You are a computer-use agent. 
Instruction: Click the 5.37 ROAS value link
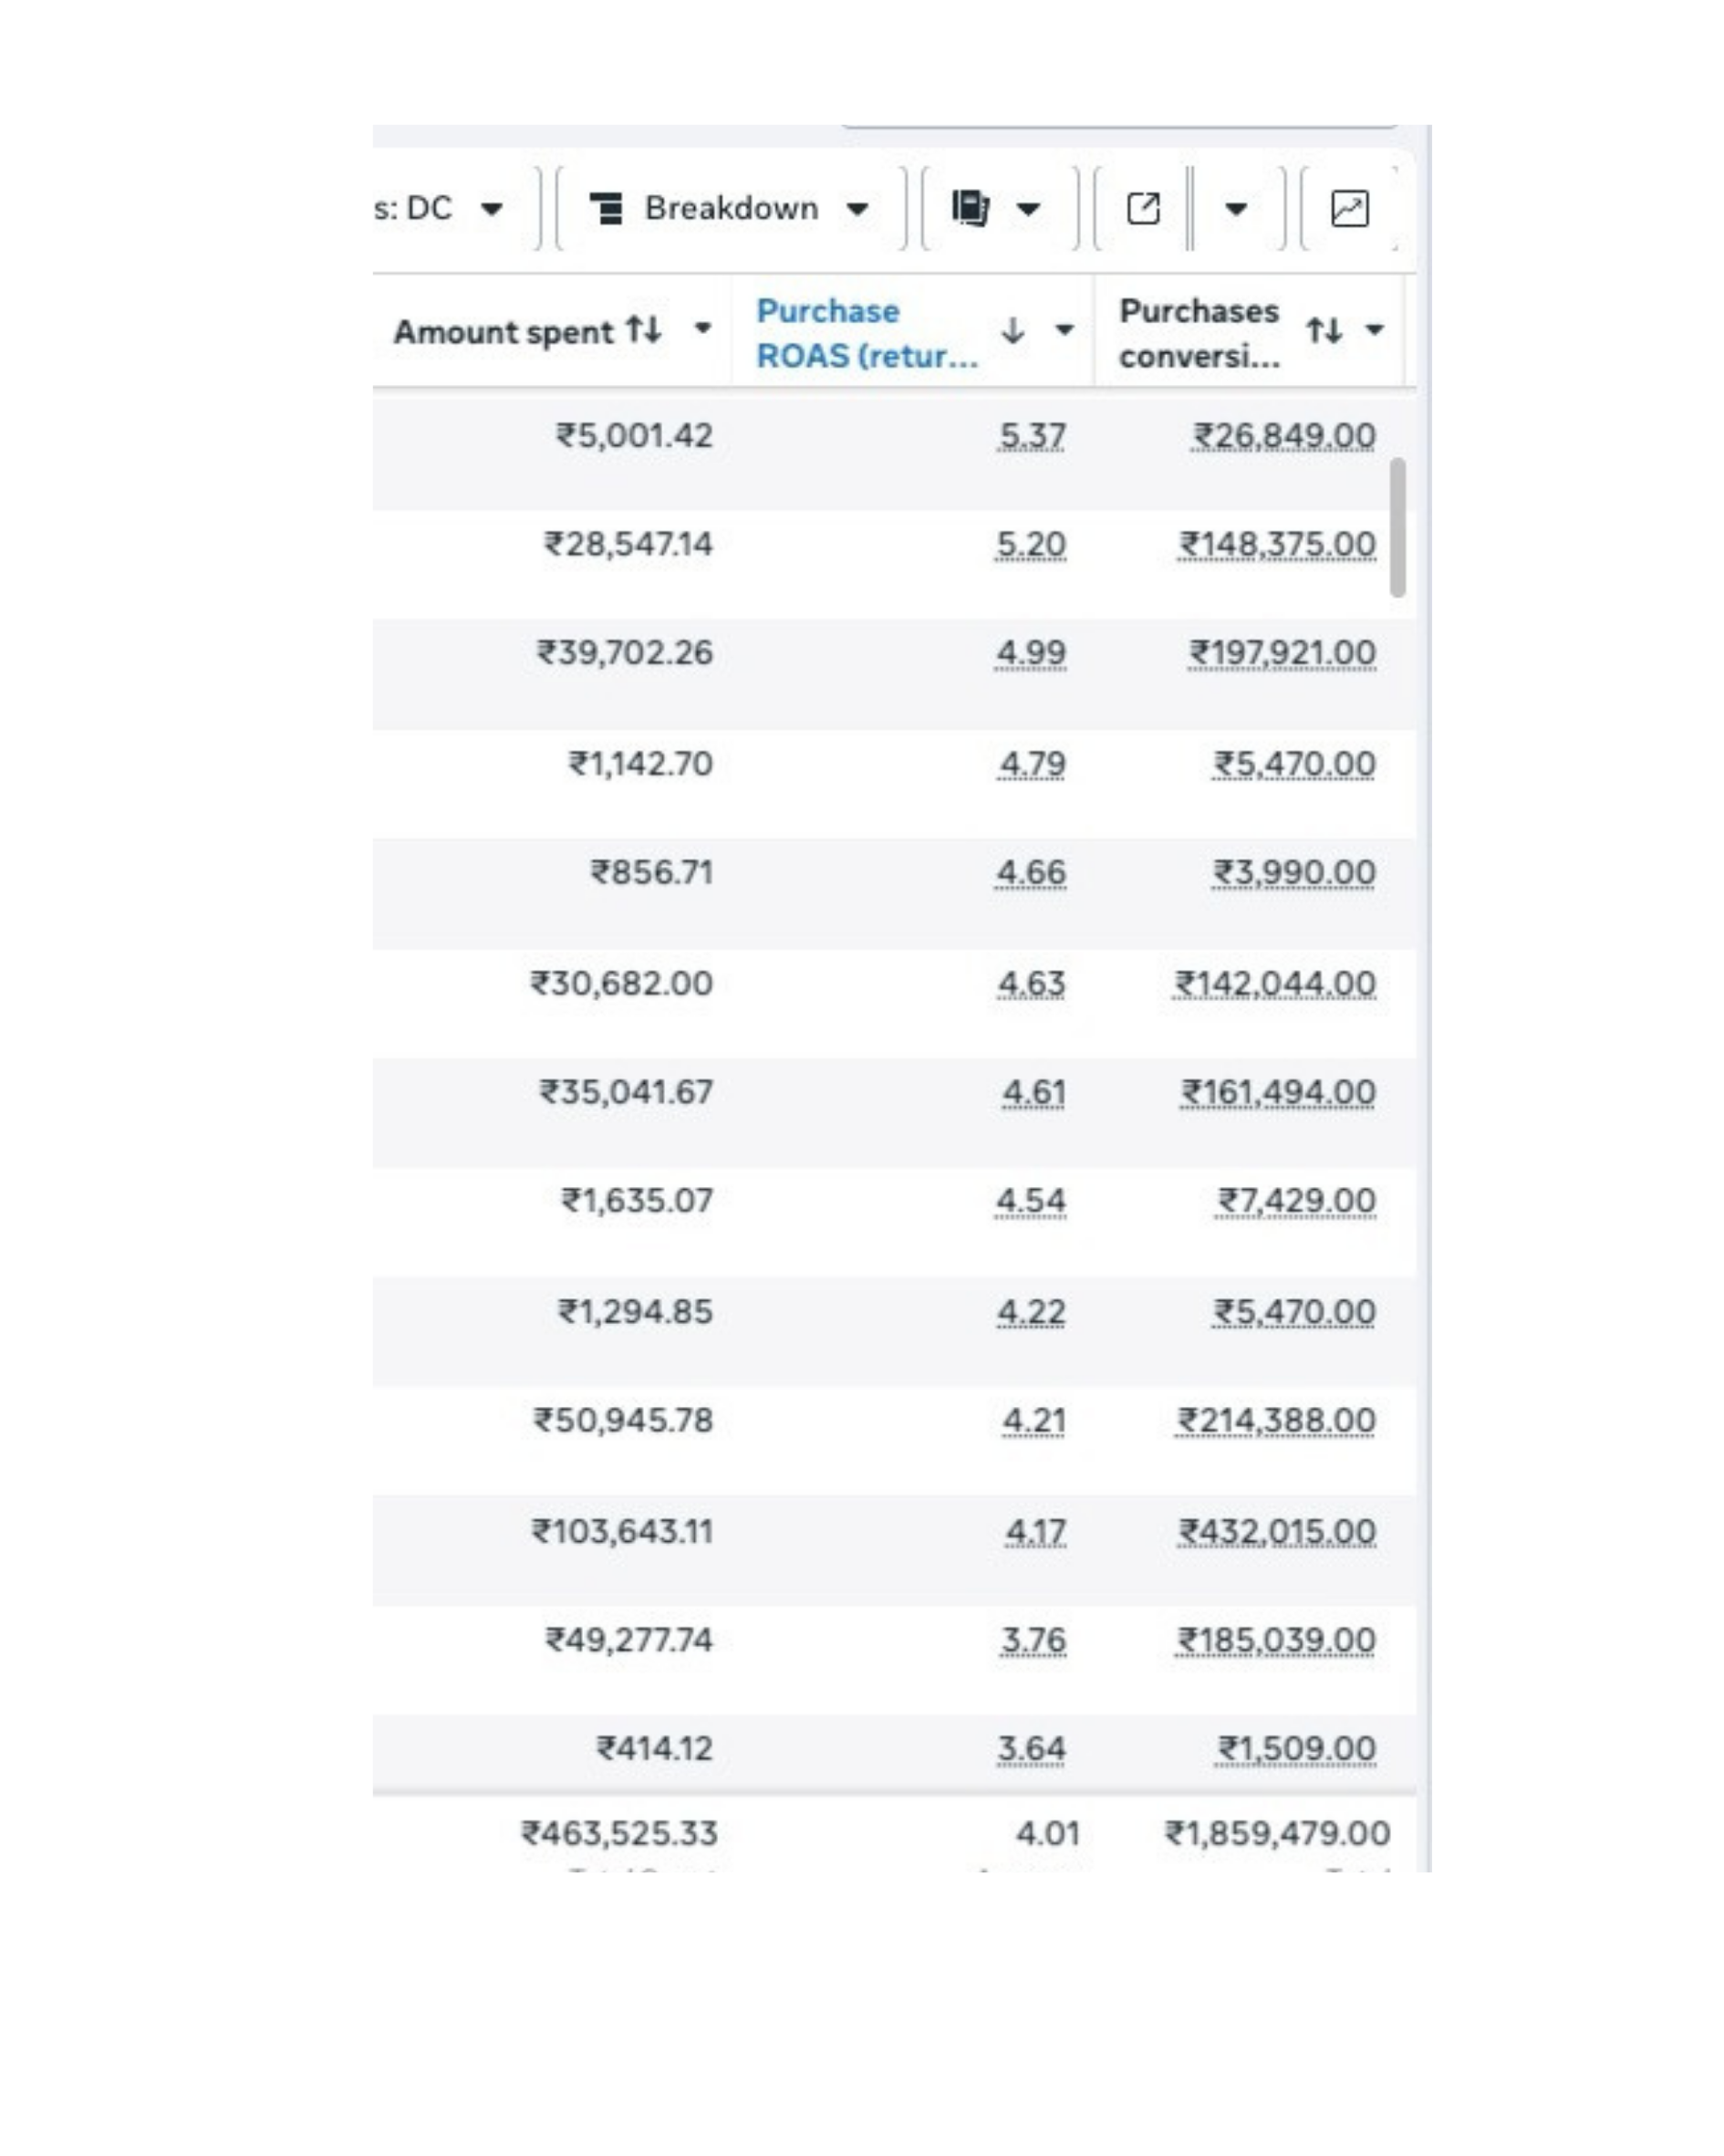(1032, 436)
